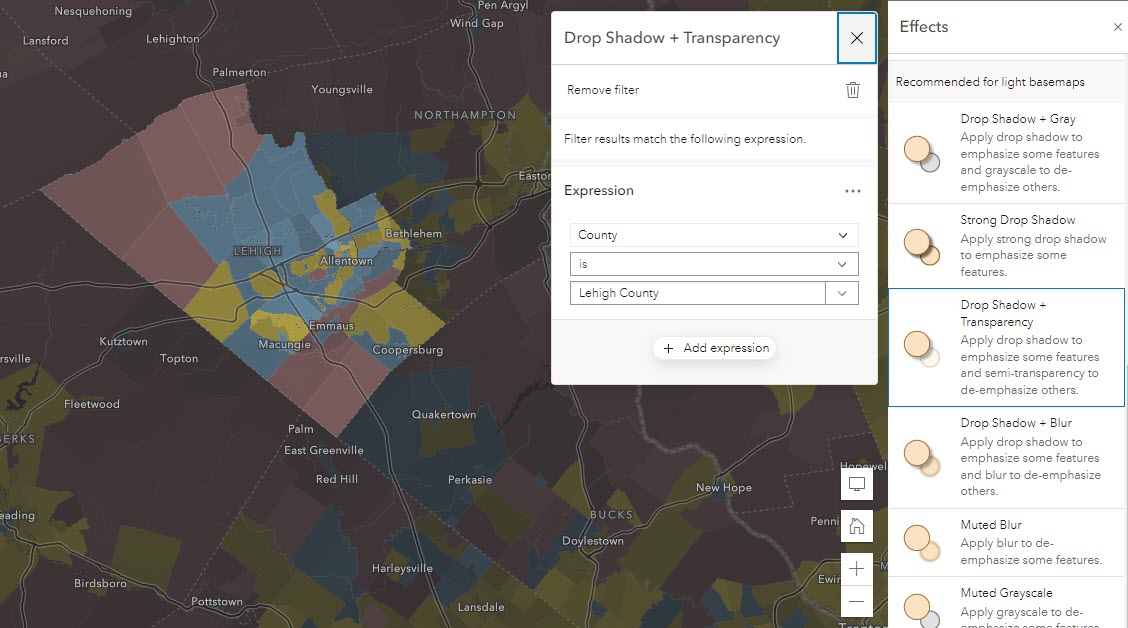
Task: Click the Youngsville label on map
Action: (342, 90)
